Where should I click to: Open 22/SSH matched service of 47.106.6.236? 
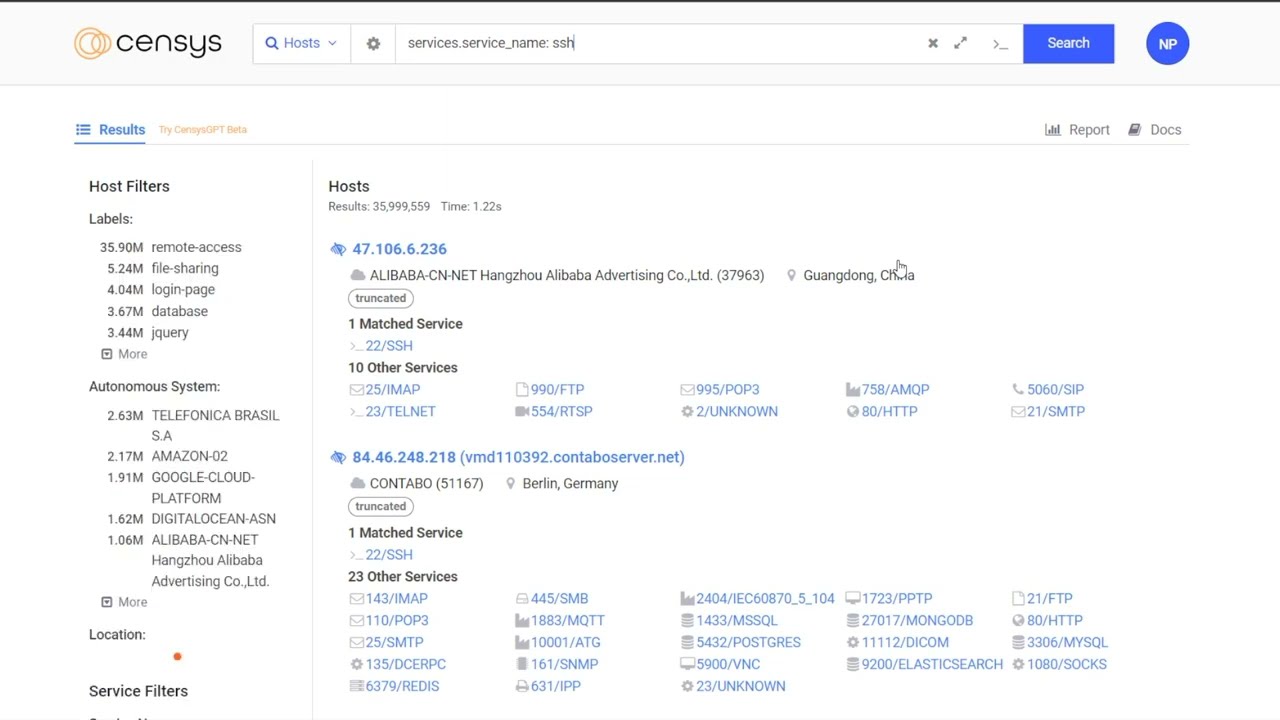point(381,345)
